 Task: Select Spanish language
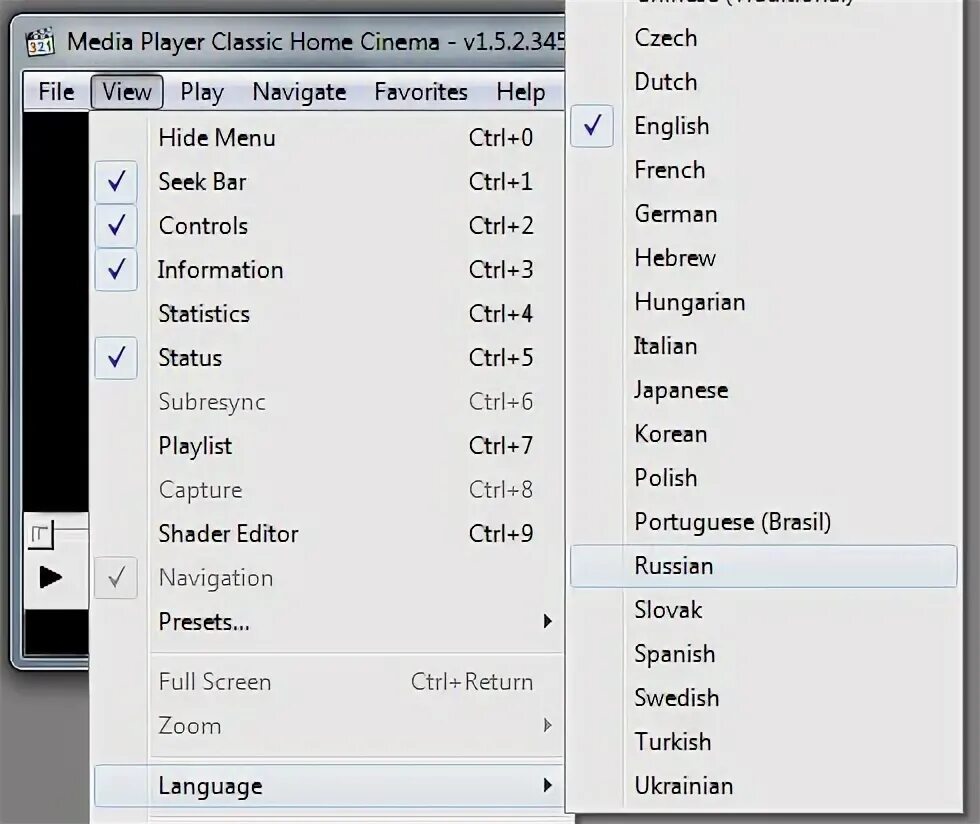click(764, 654)
